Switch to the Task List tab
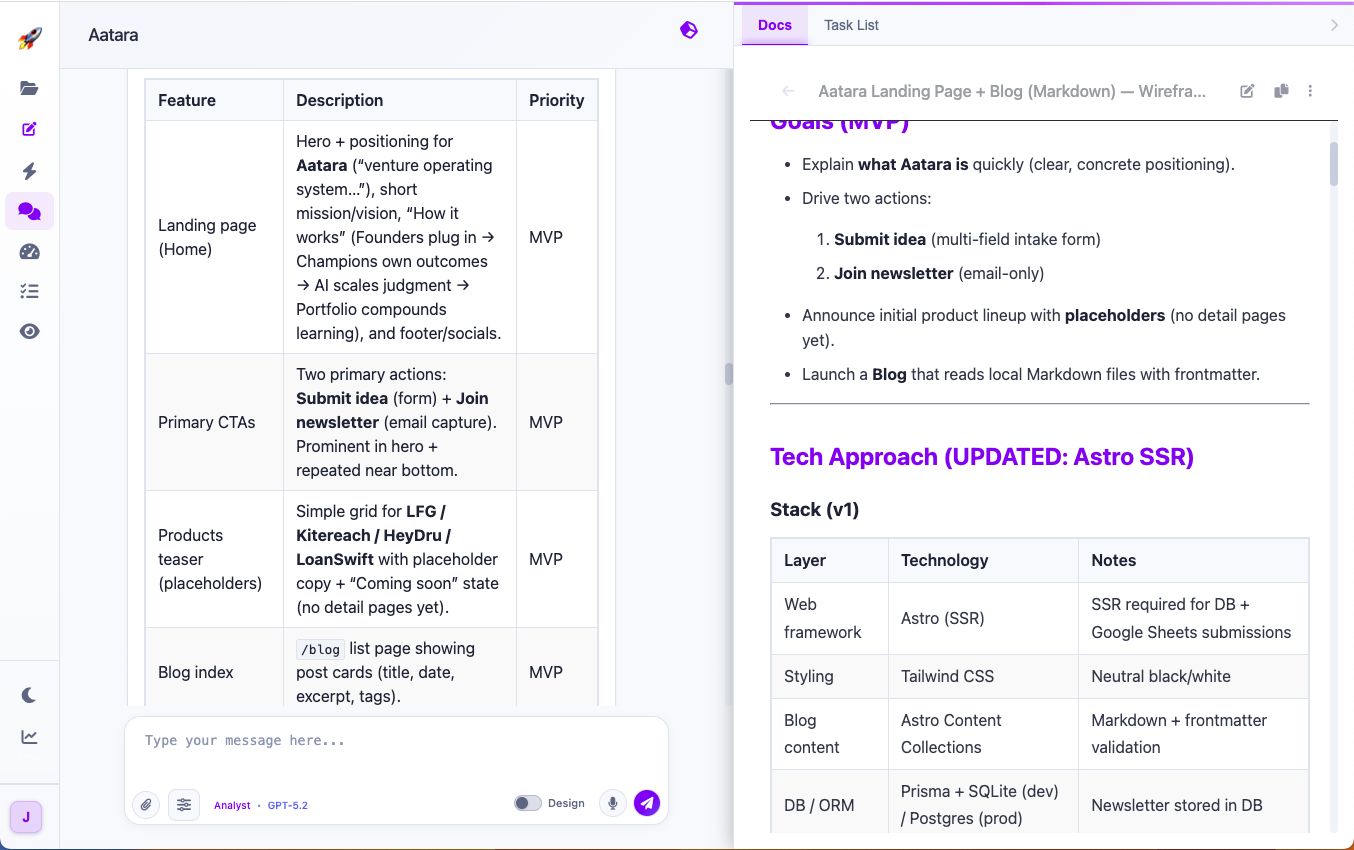 (x=851, y=25)
